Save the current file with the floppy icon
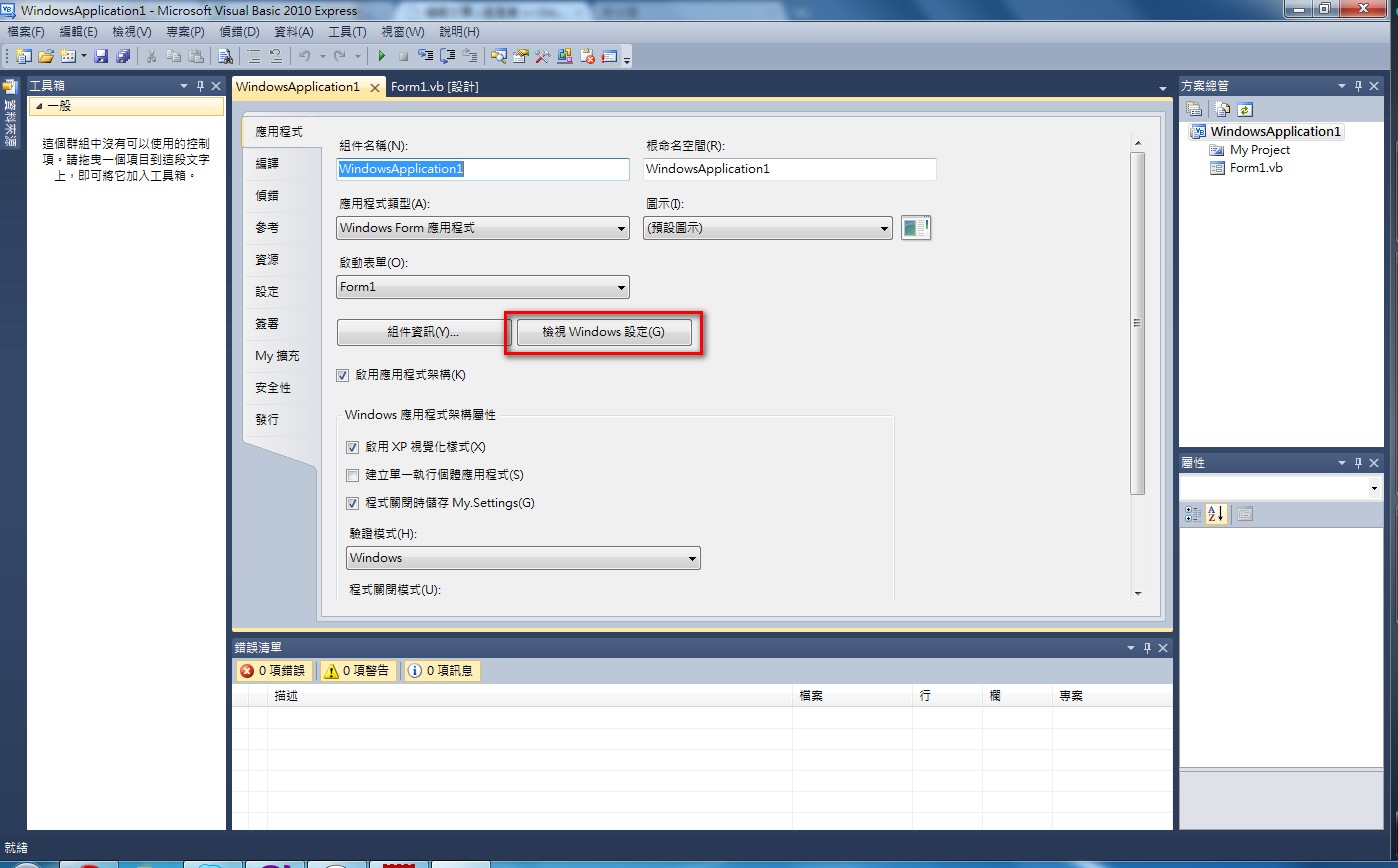Screen dimensions: 1398x868 (101, 56)
